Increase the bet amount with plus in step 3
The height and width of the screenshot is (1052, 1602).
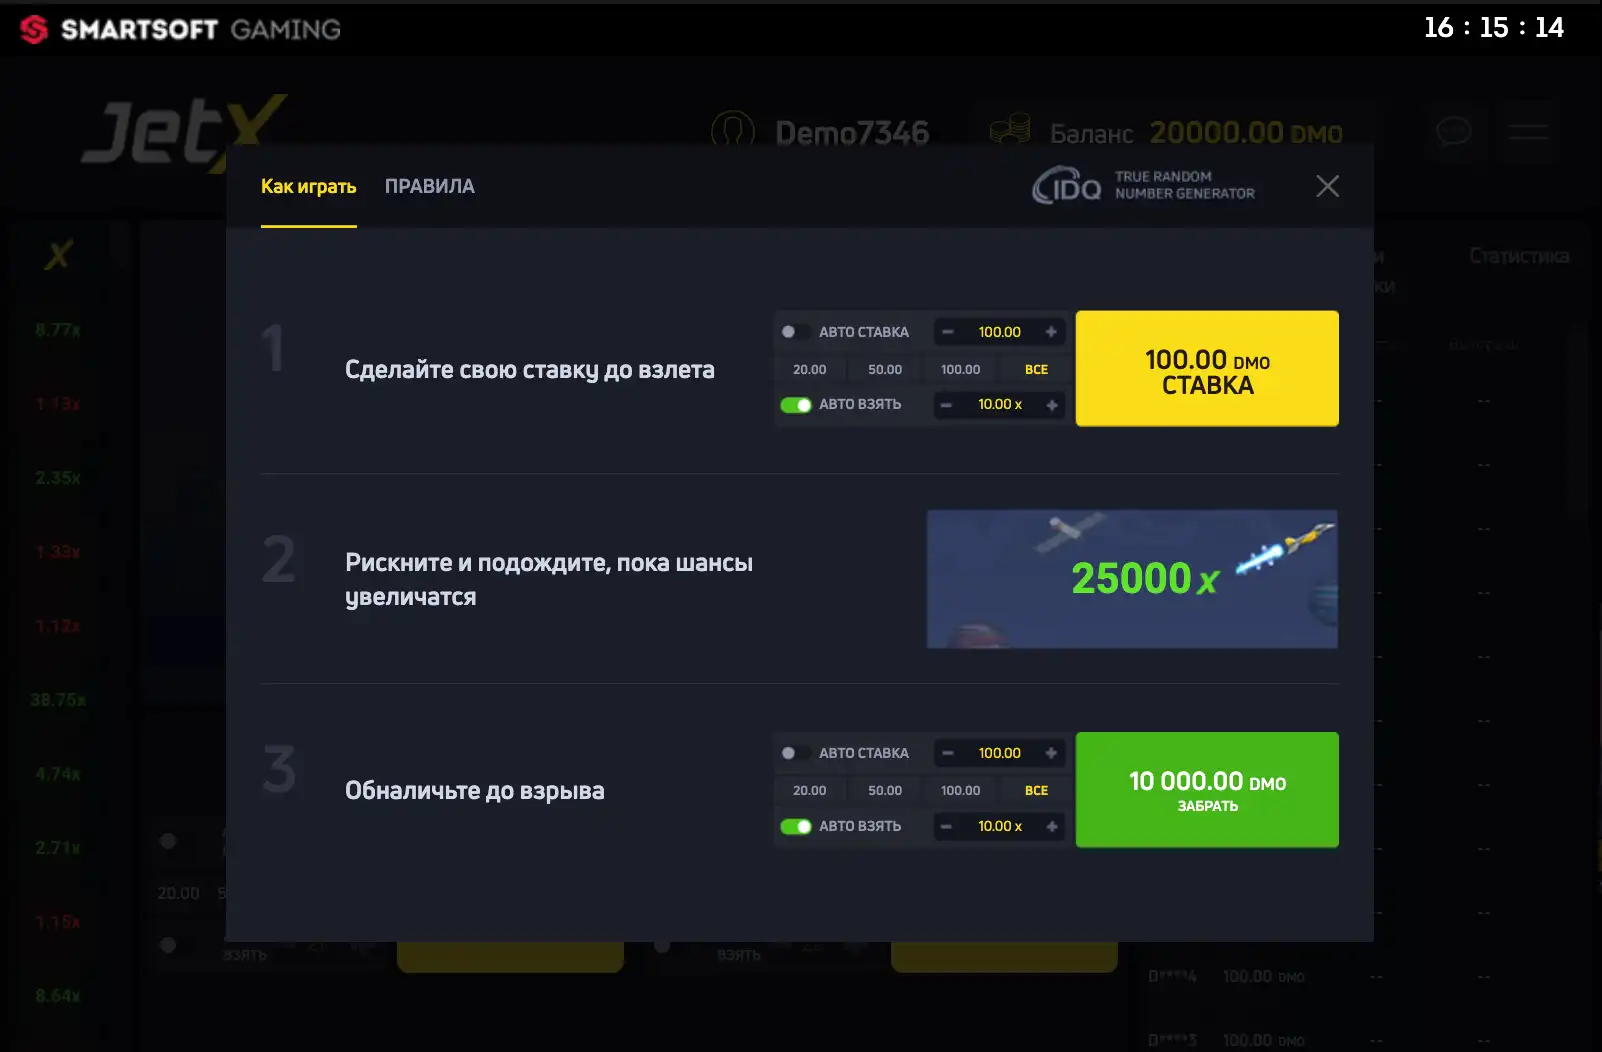[x=1051, y=753]
